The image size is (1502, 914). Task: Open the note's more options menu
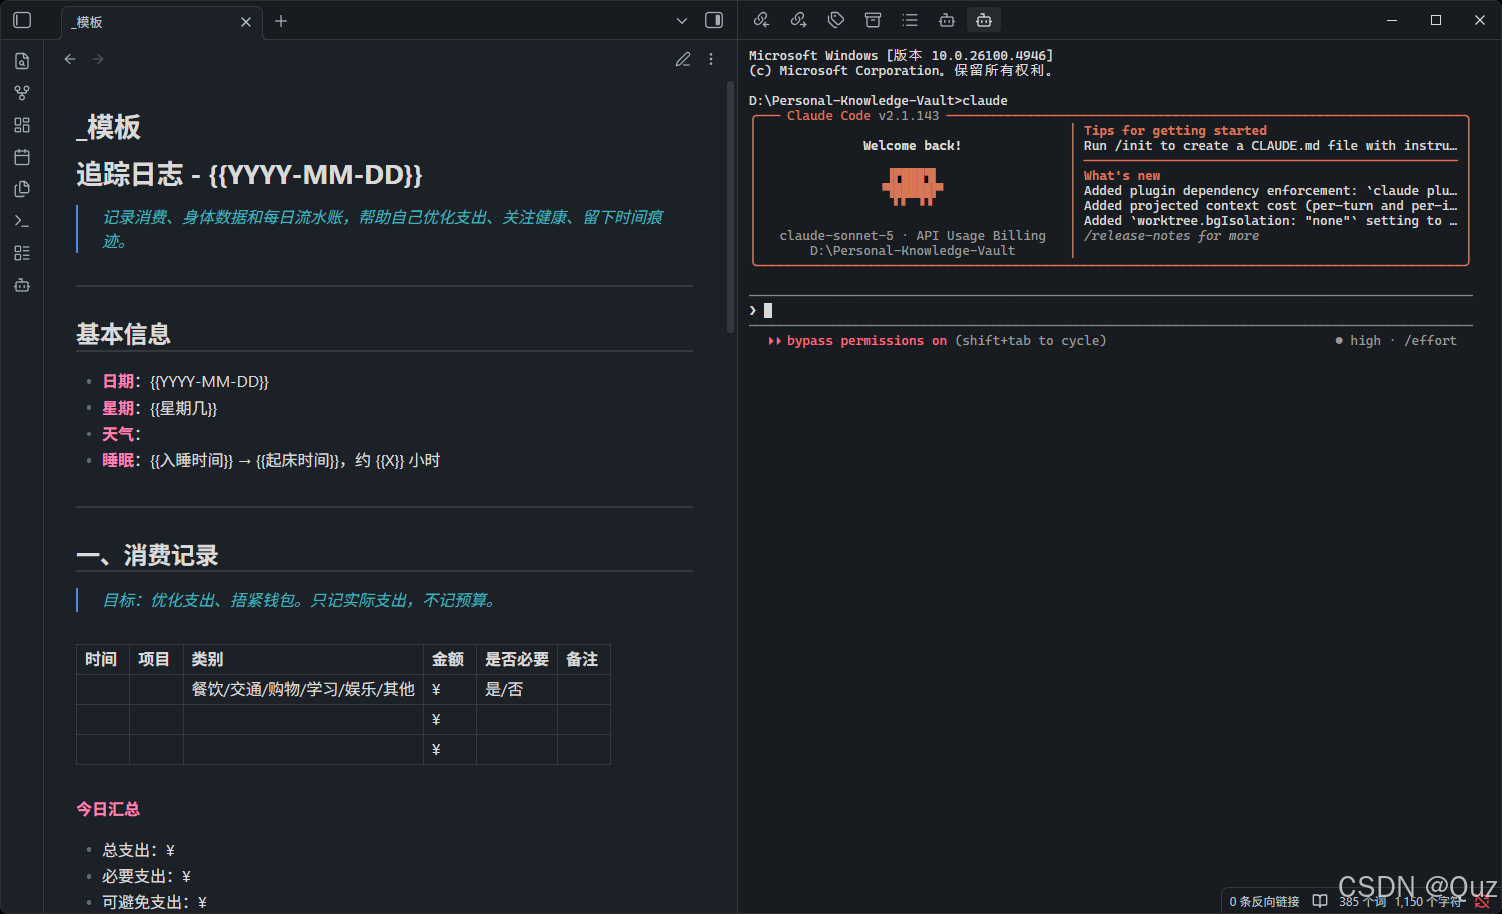click(x=711, y=59)
